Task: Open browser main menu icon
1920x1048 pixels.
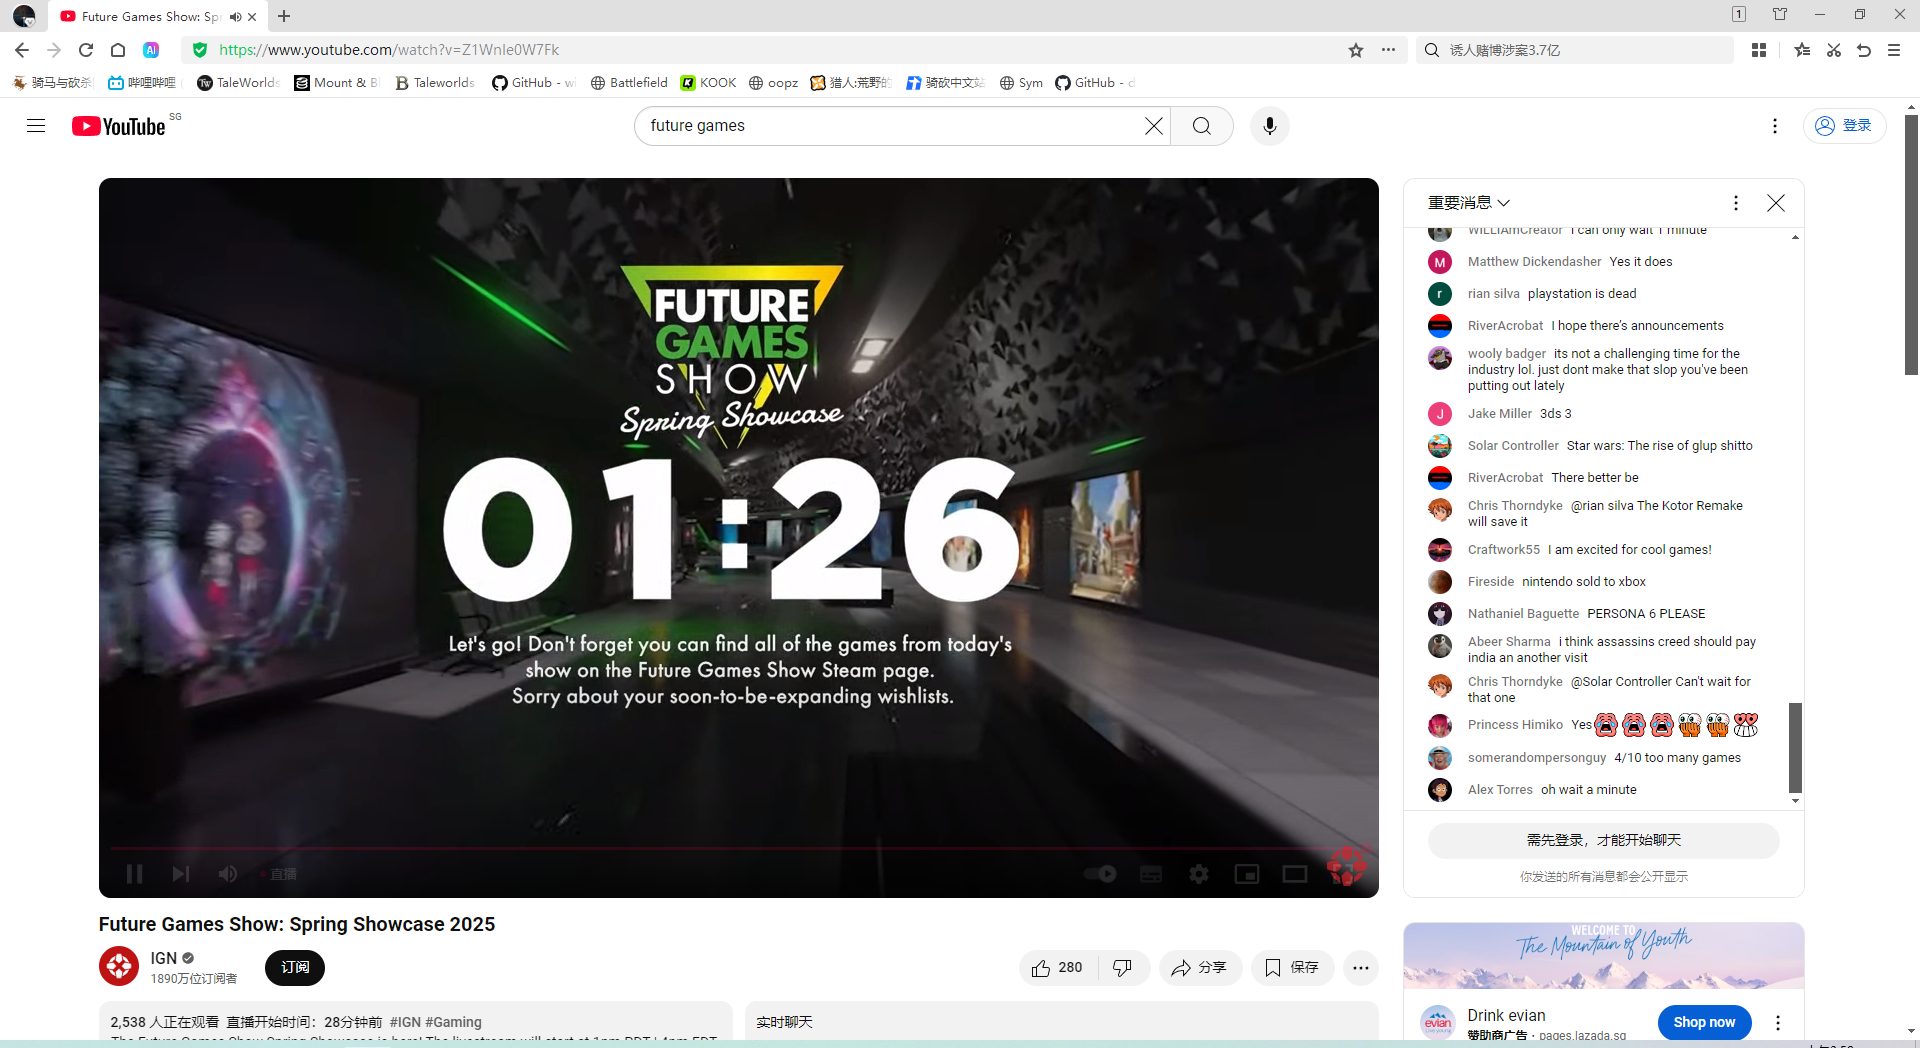Action: coord(1894,50)
